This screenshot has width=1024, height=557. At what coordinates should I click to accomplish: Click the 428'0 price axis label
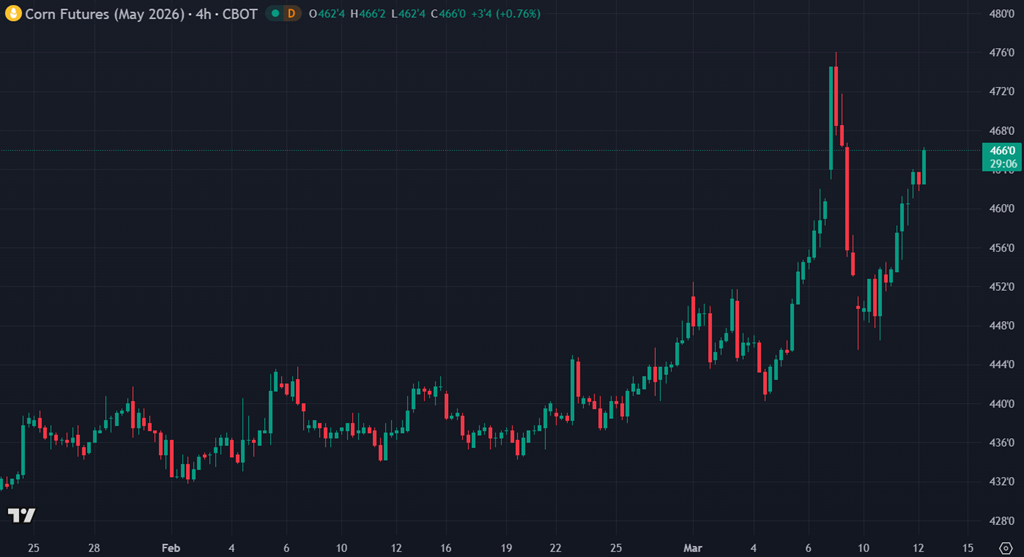[x=1002, y=521]
